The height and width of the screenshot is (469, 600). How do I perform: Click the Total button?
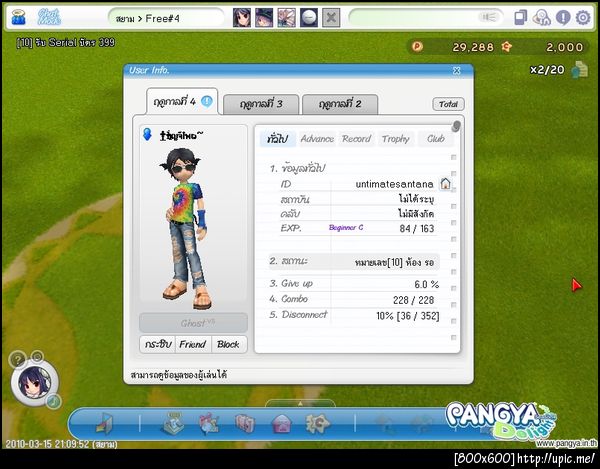coord(448,104)
